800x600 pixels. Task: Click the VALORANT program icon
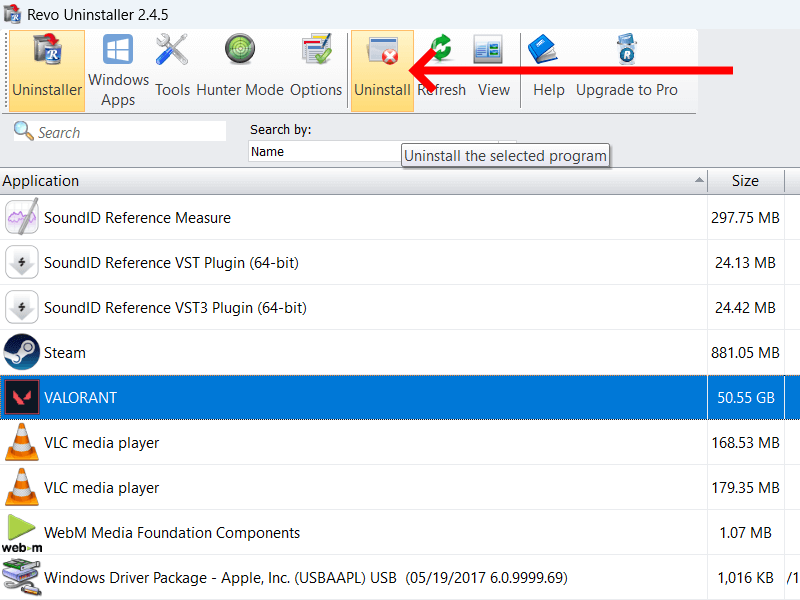[22, 397]
